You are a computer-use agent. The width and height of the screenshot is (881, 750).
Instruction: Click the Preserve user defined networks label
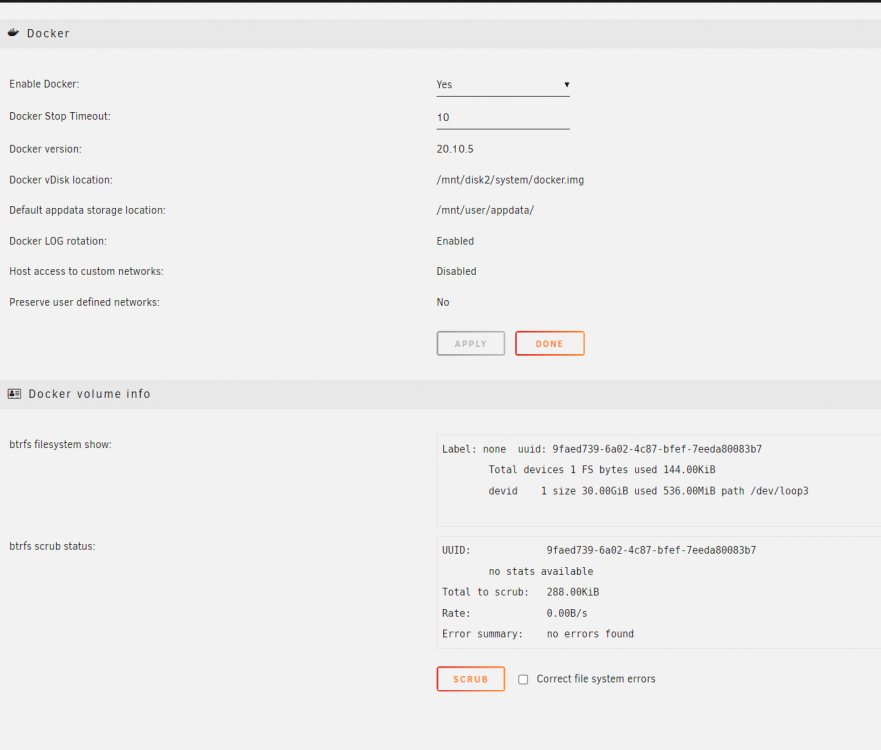84,302
